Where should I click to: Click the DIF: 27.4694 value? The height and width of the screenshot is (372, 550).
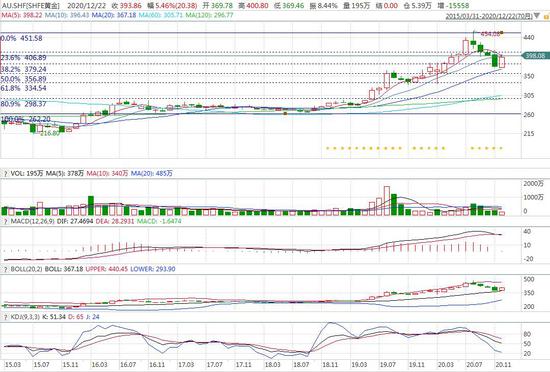74,222
